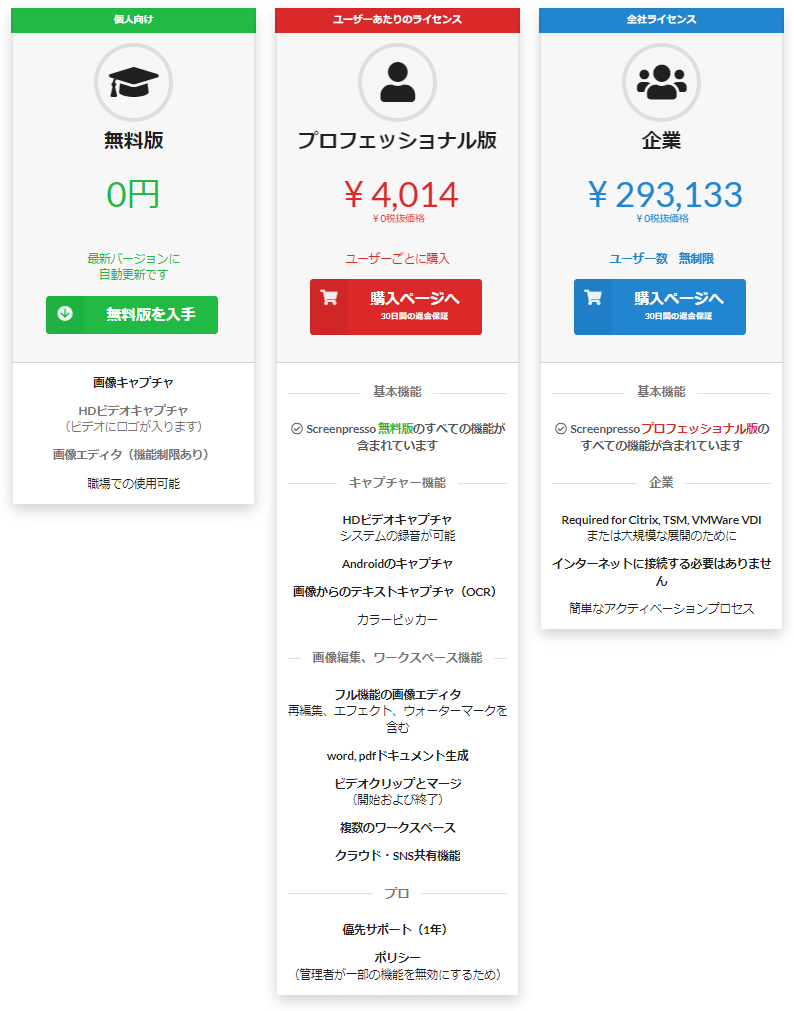Select the green 個人向け header tab
Image resolution: width=794 pixels, height=1011 pixels.
[x=133, y=19]
